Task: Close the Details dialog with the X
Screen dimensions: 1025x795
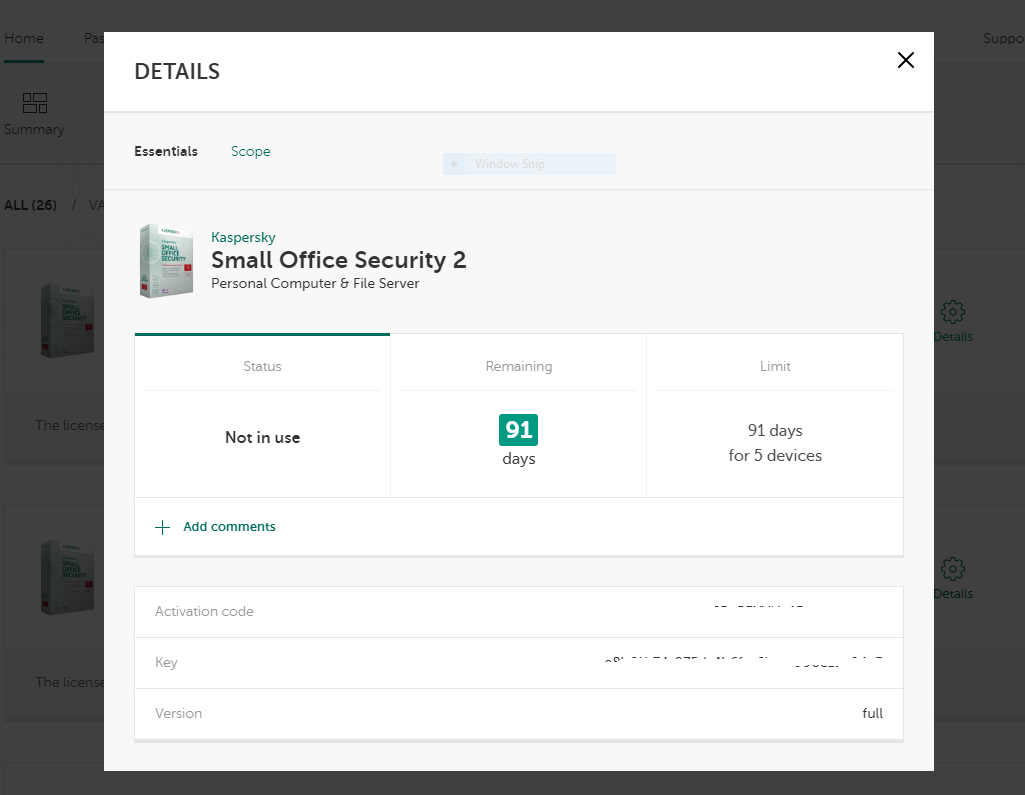Action: 905,60
